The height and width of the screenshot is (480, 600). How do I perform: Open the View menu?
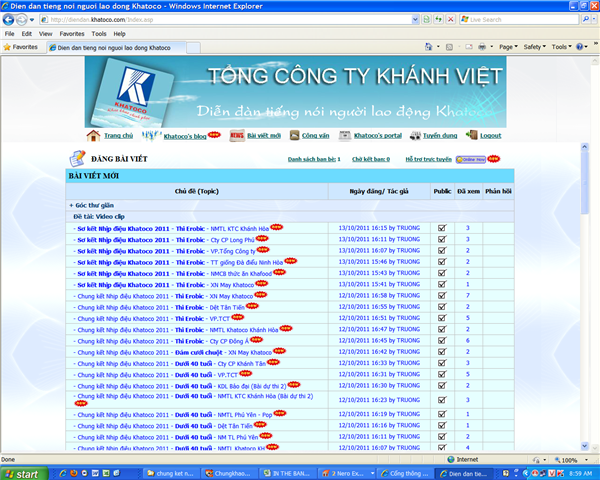click(x=44, y=33)
